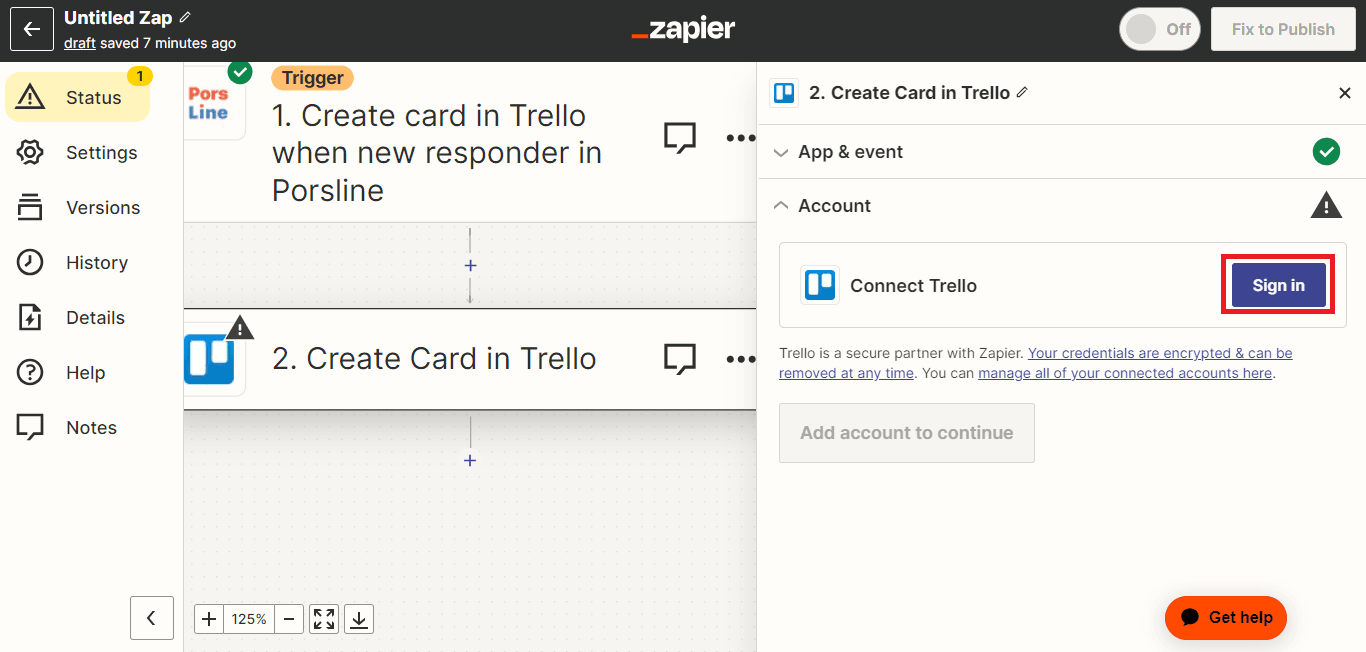Viewport: 1366px width, 652px height.
Task: Collapse the left sidebar chevron
Action: (152, 618)
